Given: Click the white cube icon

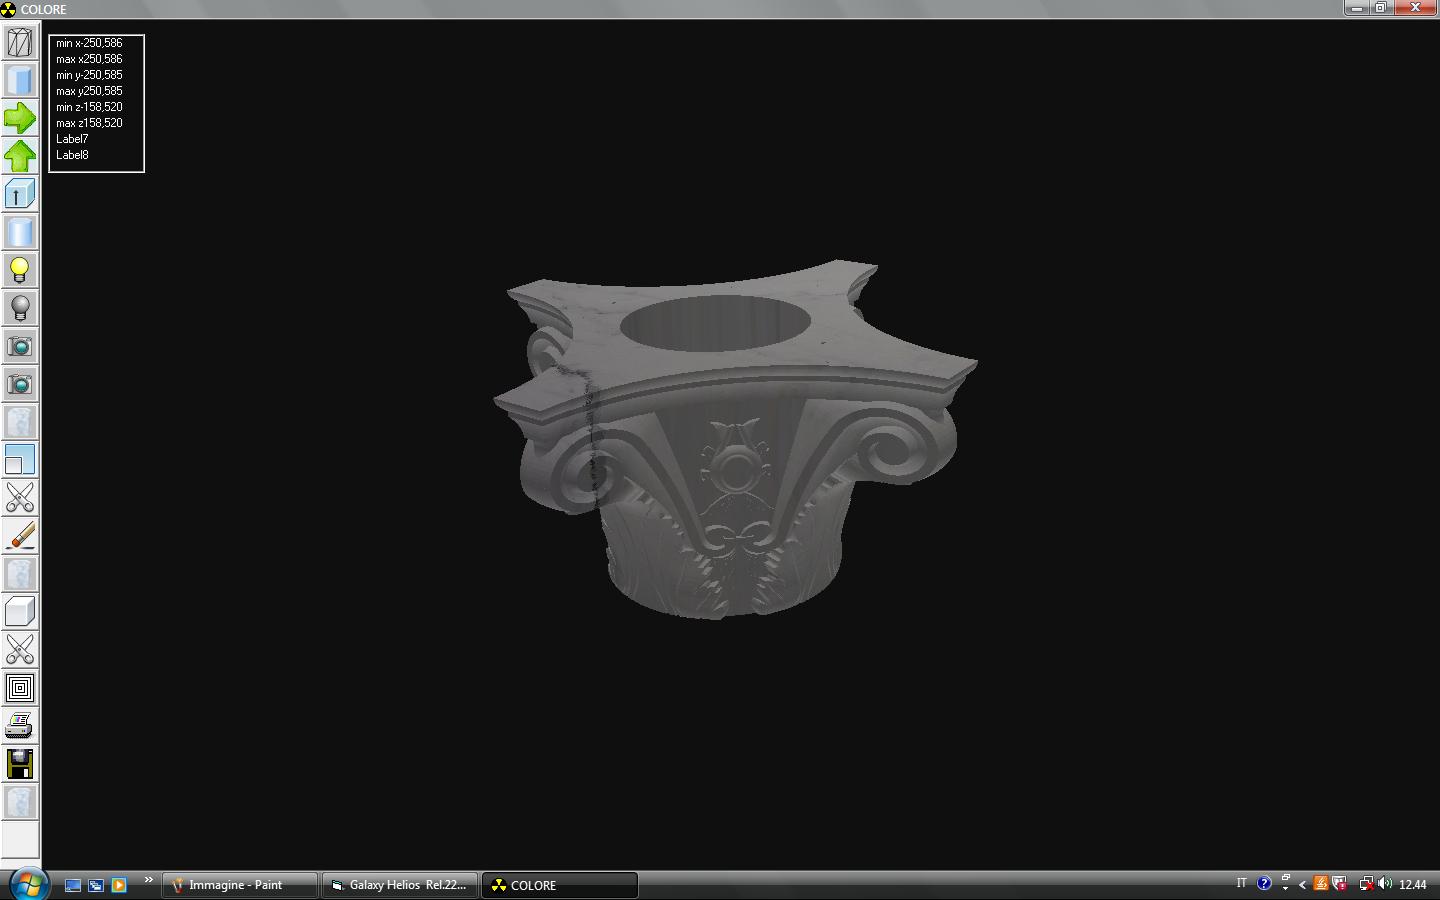Looking at the screenshot, I should click(20, 612).
